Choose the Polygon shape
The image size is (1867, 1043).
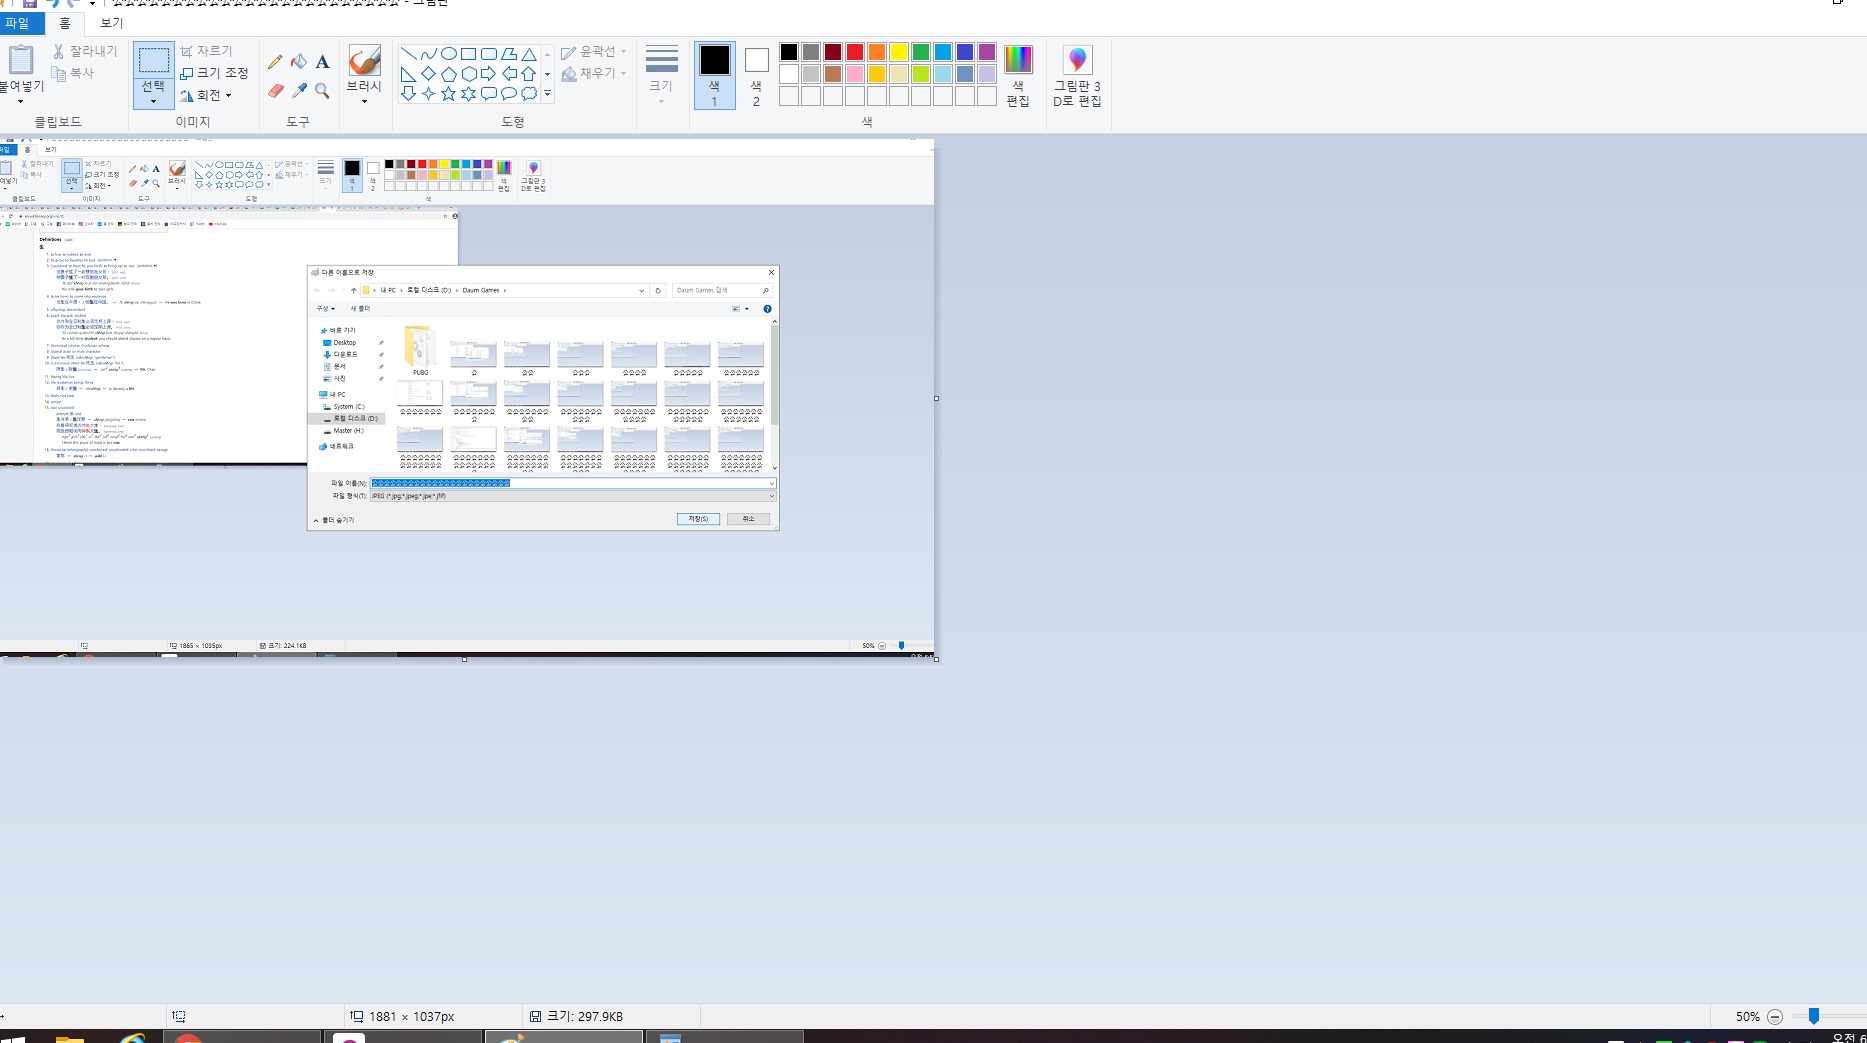coord(508,54)
